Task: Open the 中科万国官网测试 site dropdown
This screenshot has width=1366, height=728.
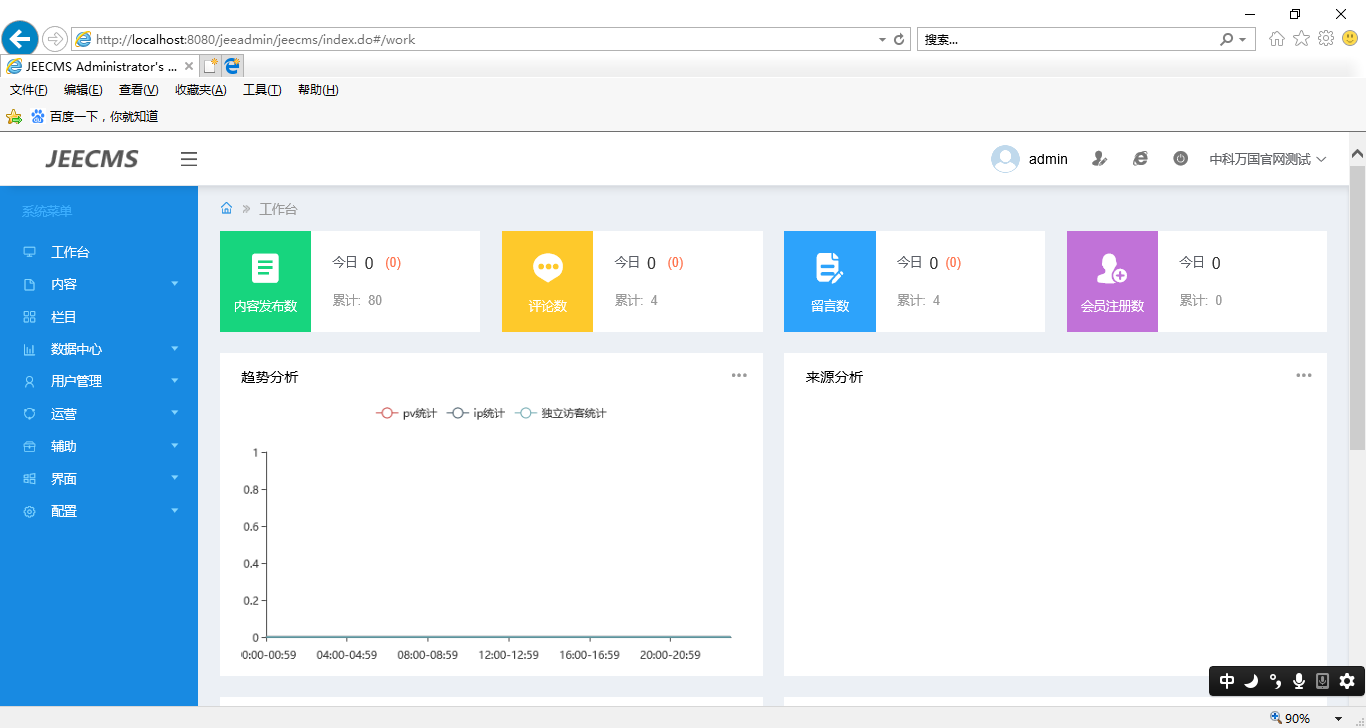Action: (x=1267, y=159)
